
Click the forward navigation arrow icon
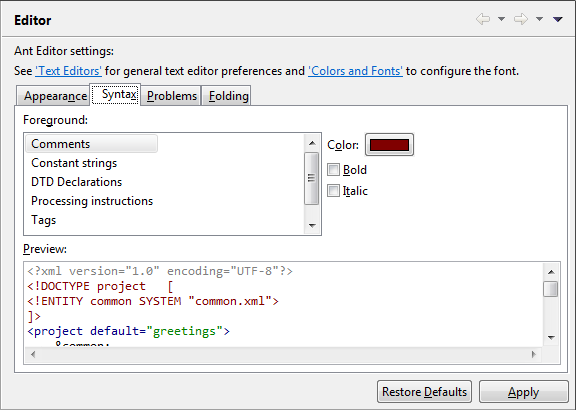[x=521, y=19]
